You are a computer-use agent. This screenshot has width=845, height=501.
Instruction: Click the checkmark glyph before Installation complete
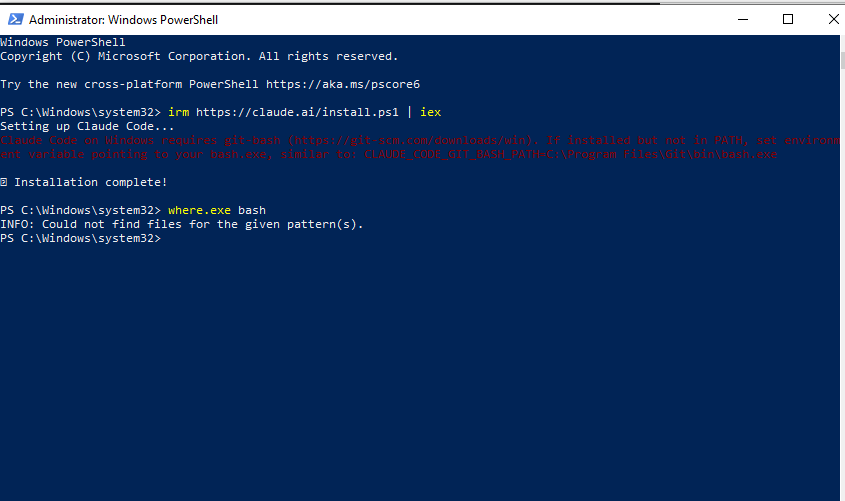[x=5, y=182]
